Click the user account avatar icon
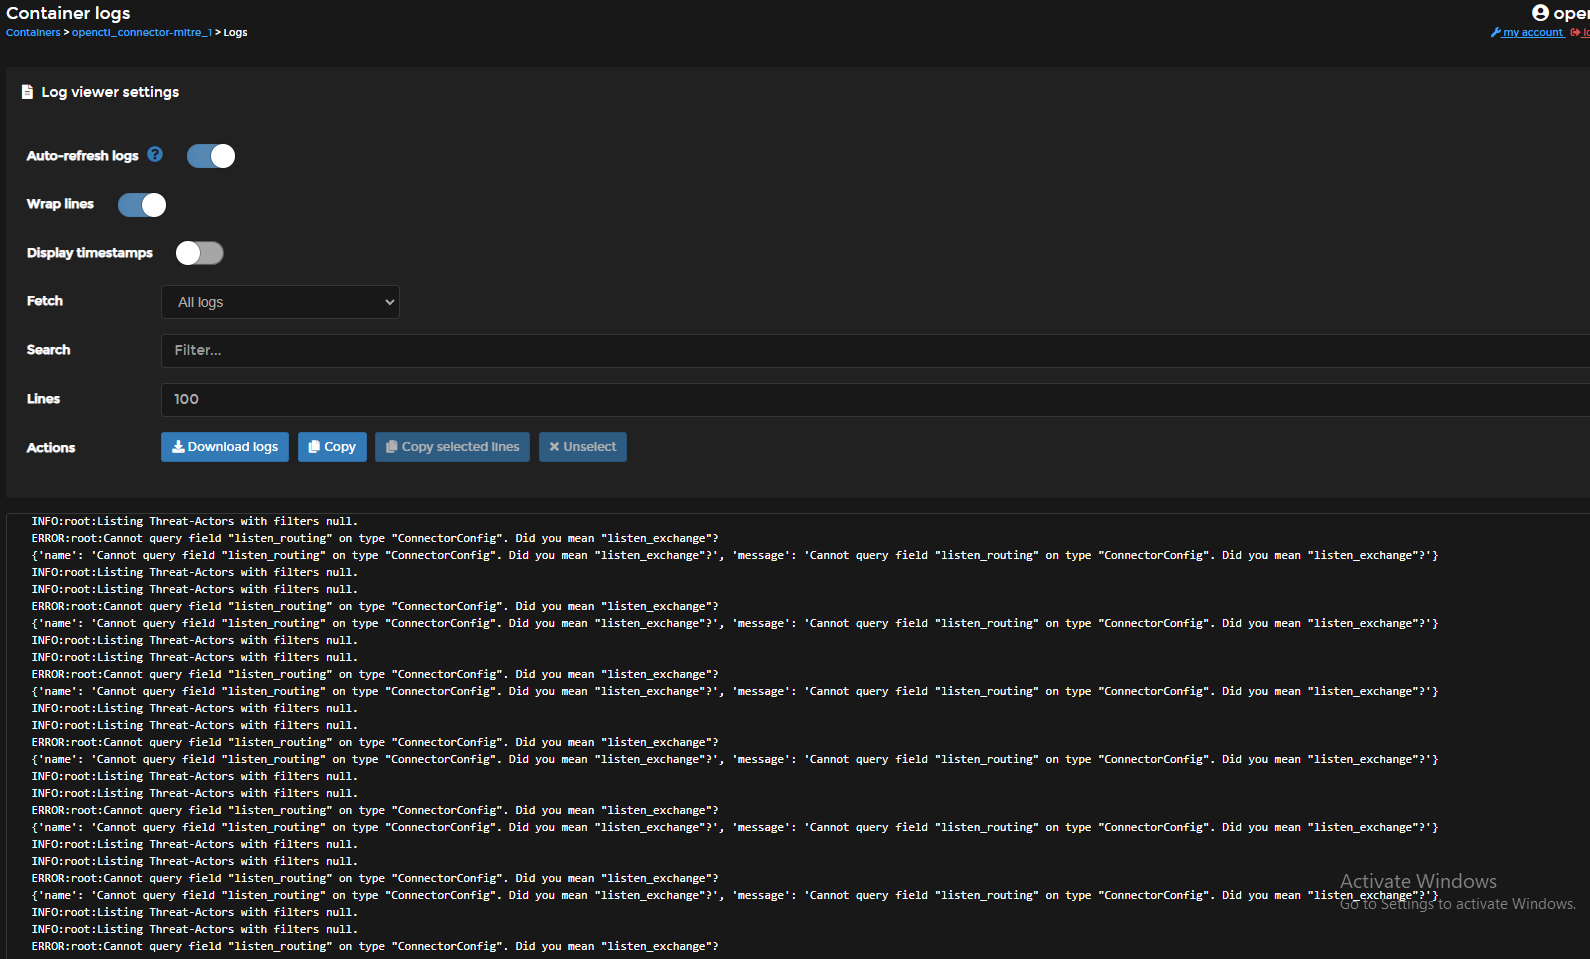1590x959 pixels. (x=1540, y=13)
